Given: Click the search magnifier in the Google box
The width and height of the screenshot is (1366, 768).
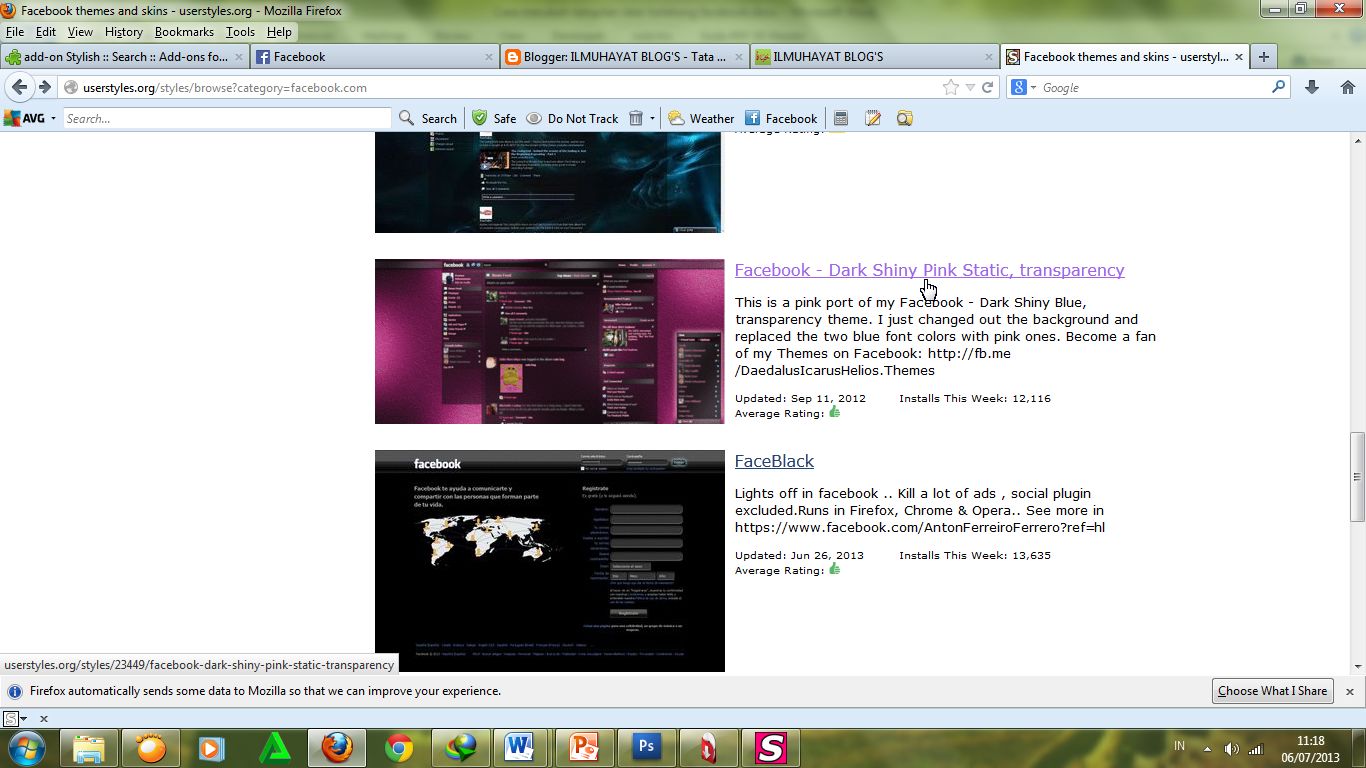Looking at the screenshot, I should click(1278, 87).
